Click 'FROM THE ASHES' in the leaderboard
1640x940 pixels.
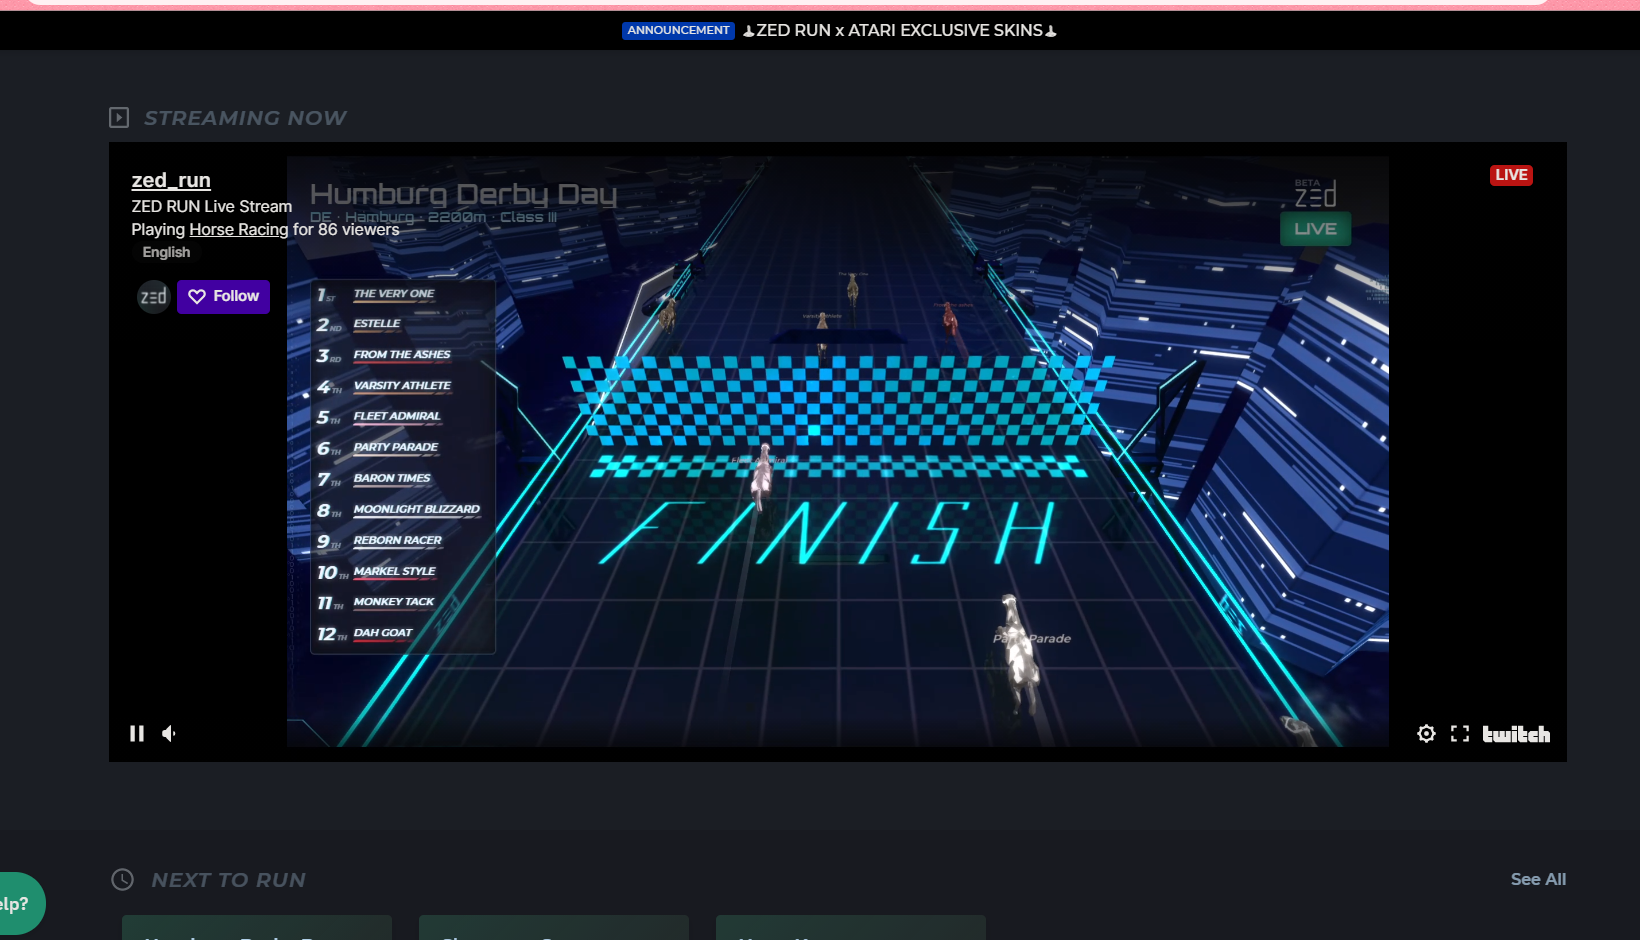click(x=402, y=355)
